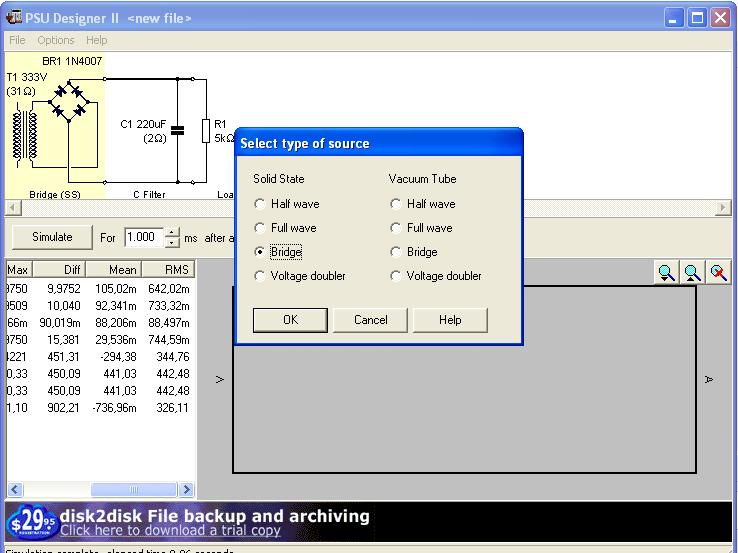Image resolution: width=738 pixels, height=553 pixels.
Task: Increase simulation time with up stepper arrow
Action: tap(172, 232)
